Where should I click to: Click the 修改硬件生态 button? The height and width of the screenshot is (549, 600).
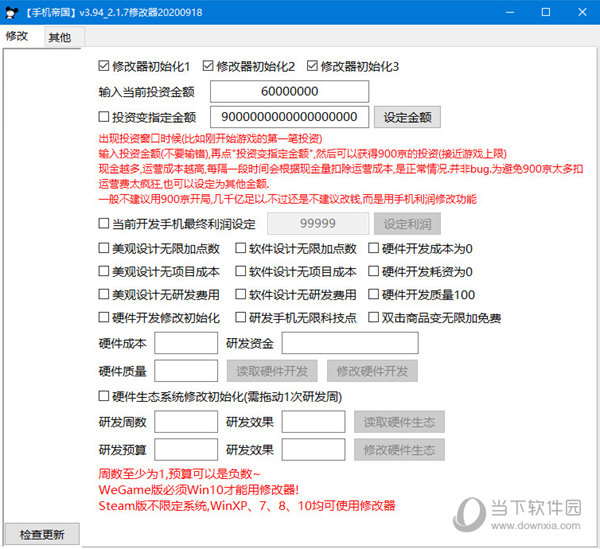click(x=399, y=450)
